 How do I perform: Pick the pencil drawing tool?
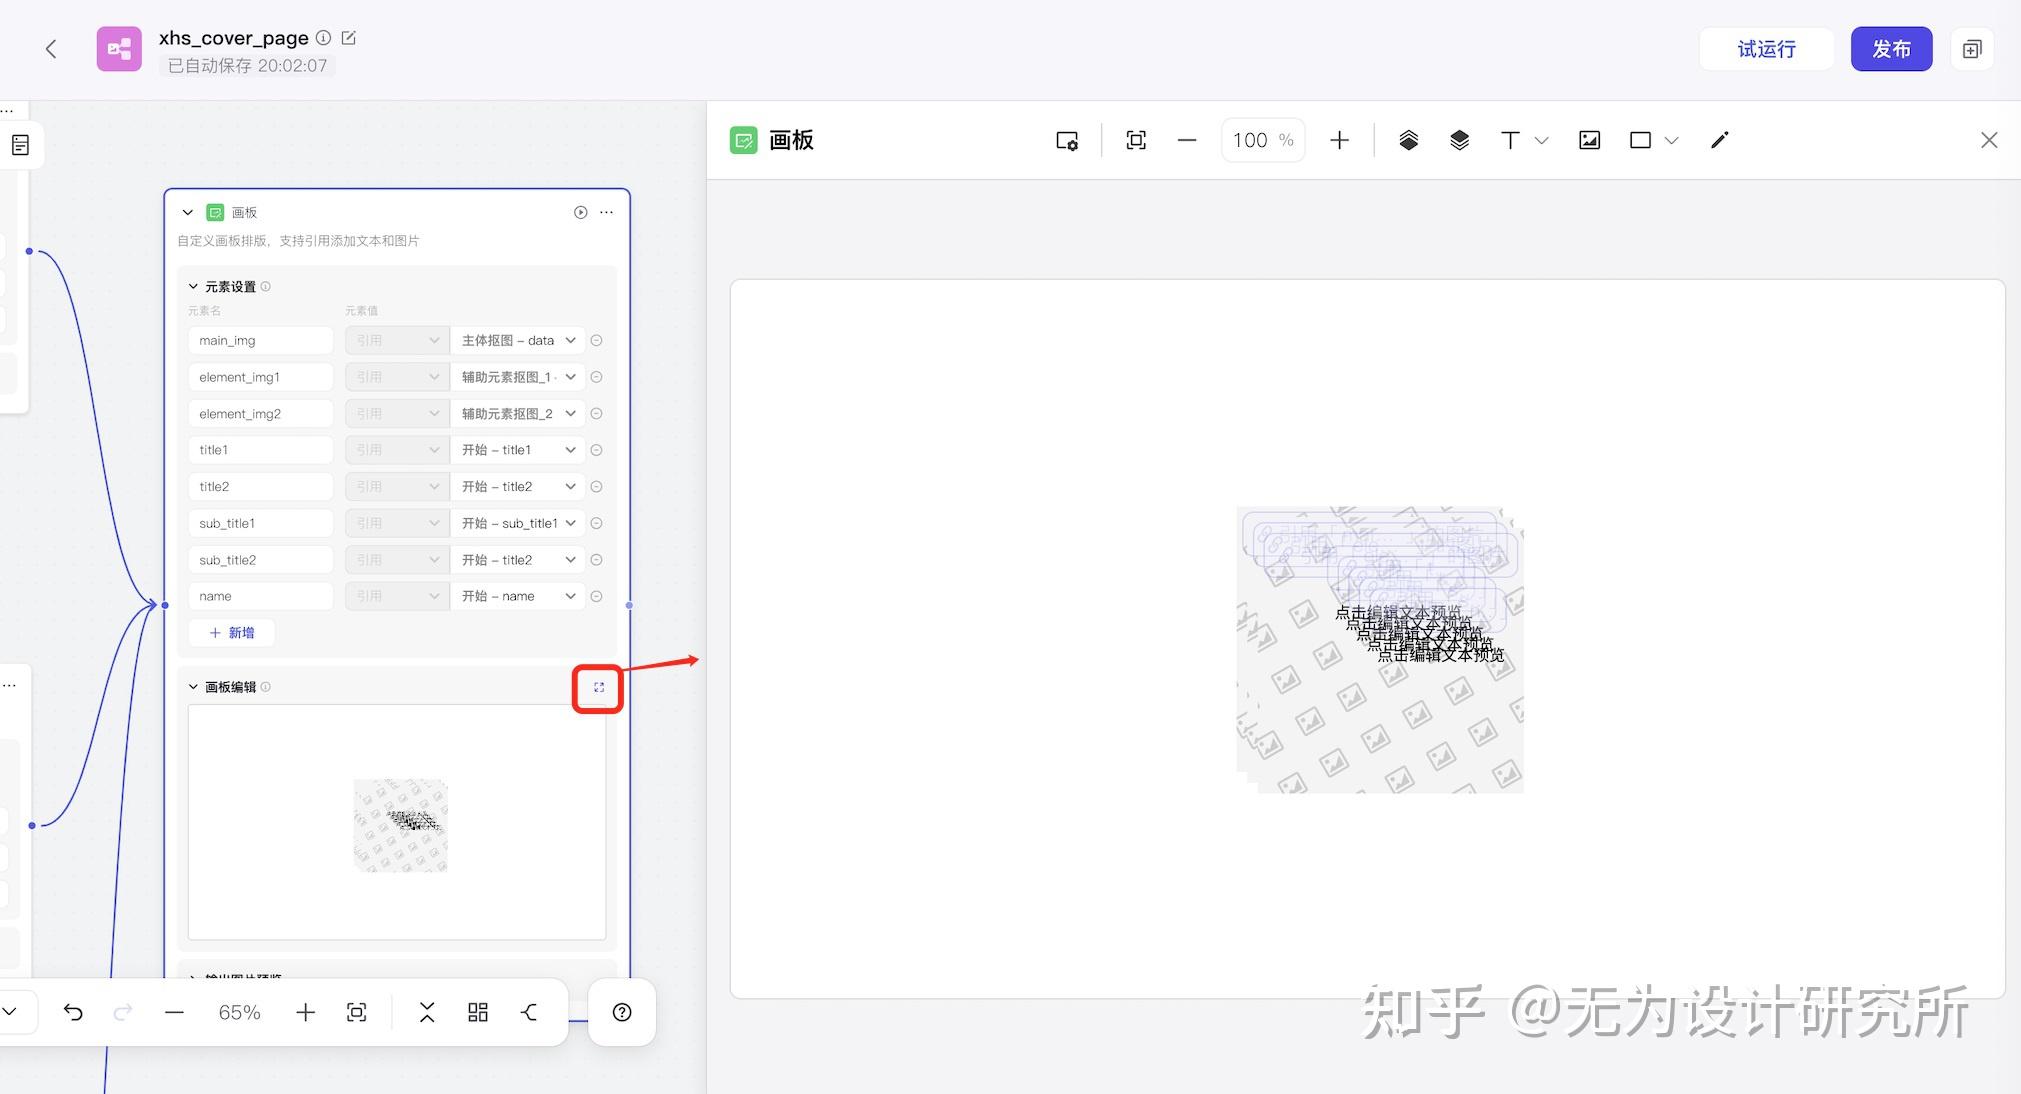tap(1719, 141)
